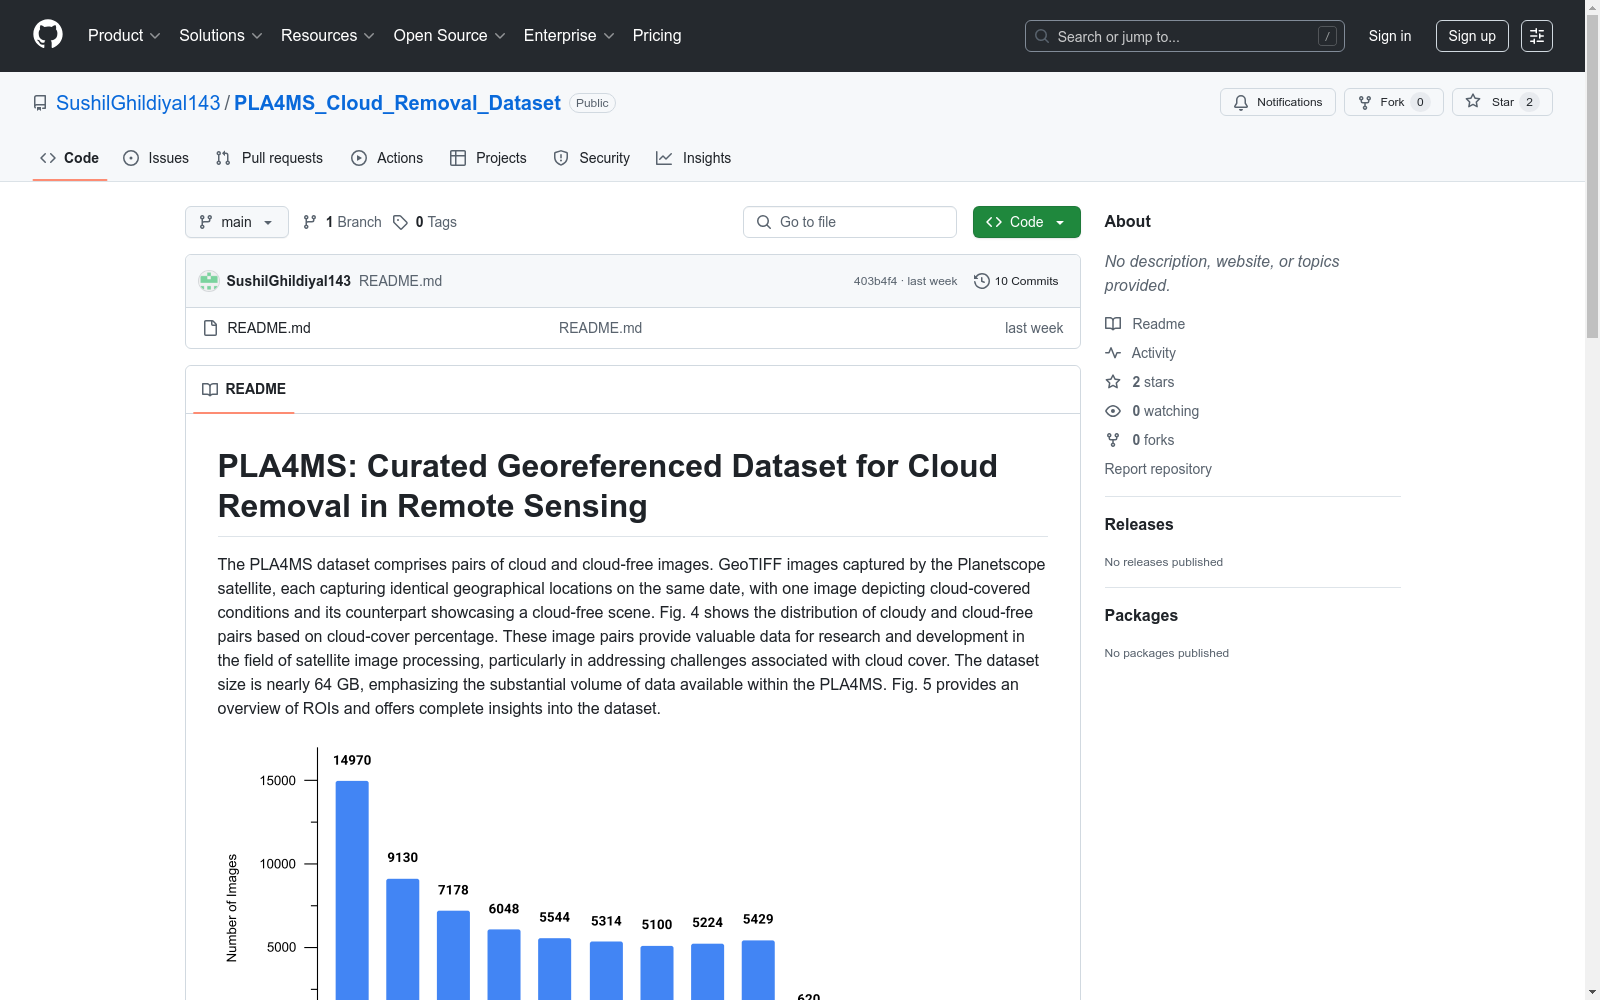Click the file icon beside README.md
The width and height of the screenshot is (1600, 1000).
pos(210,328)
